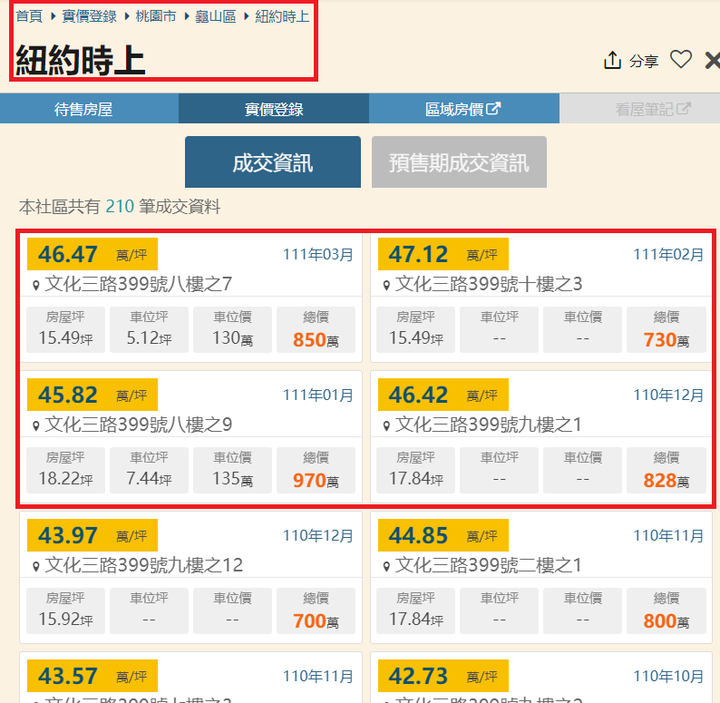Click address 文化三路399號八樓之7
Screen dimensions: 720x703
(138, 284)
